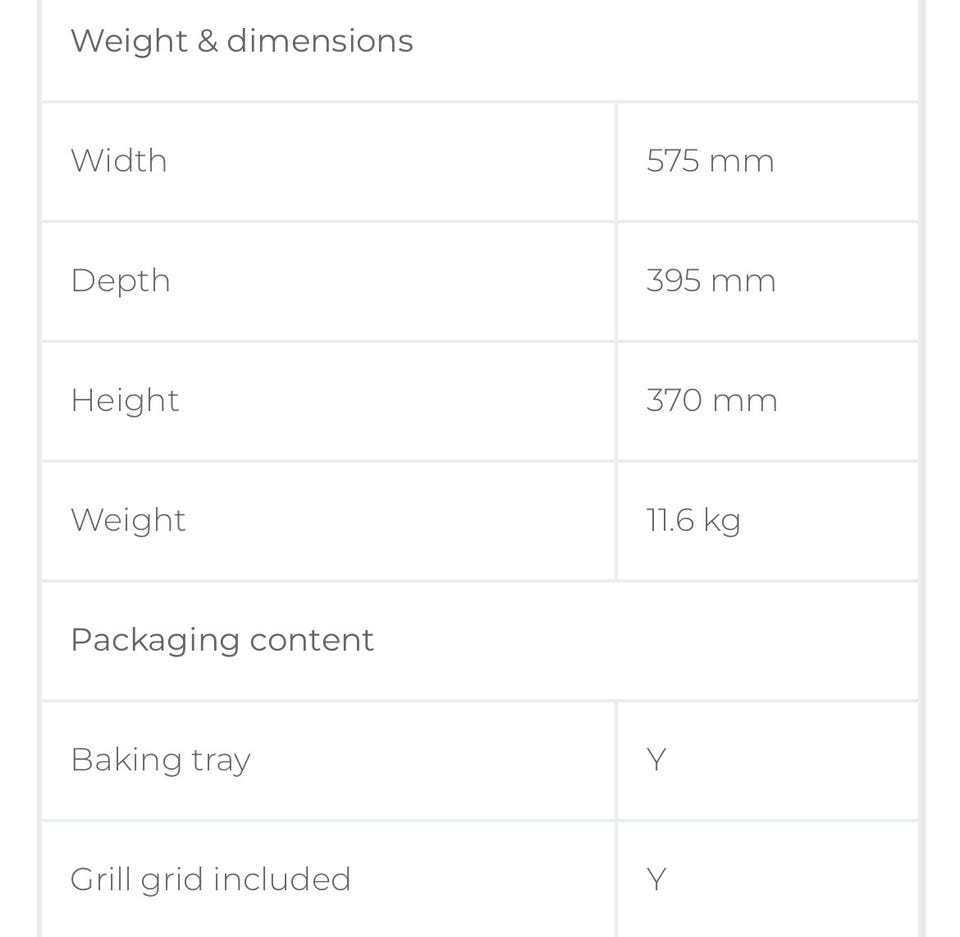Click the Y value for Grill grid included
The image size is (960, 937).
coord(656,880)
